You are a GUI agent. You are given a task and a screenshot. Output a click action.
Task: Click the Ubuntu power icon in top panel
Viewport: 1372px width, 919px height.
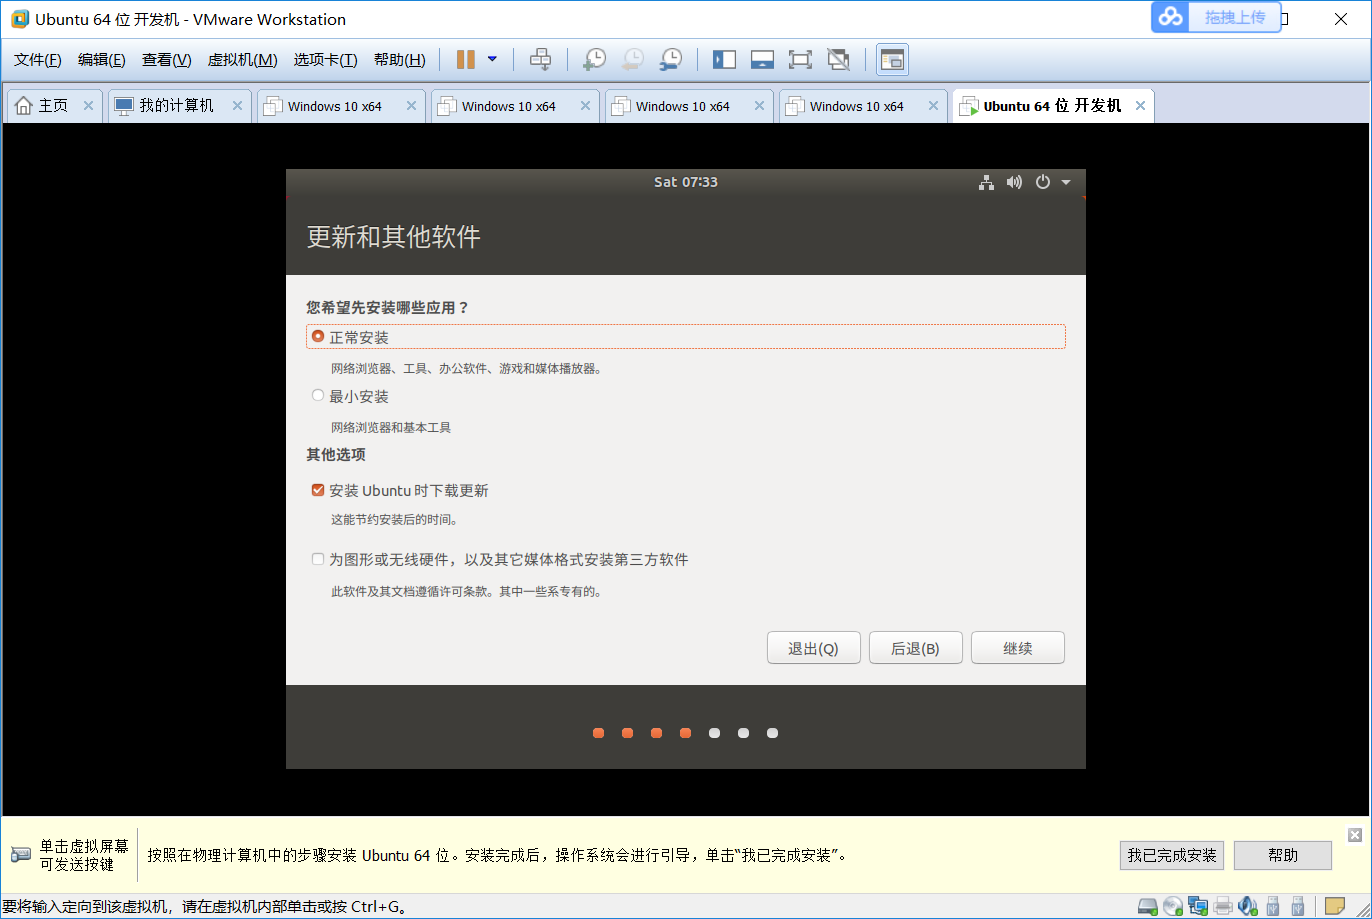[x=1042, y=182]
